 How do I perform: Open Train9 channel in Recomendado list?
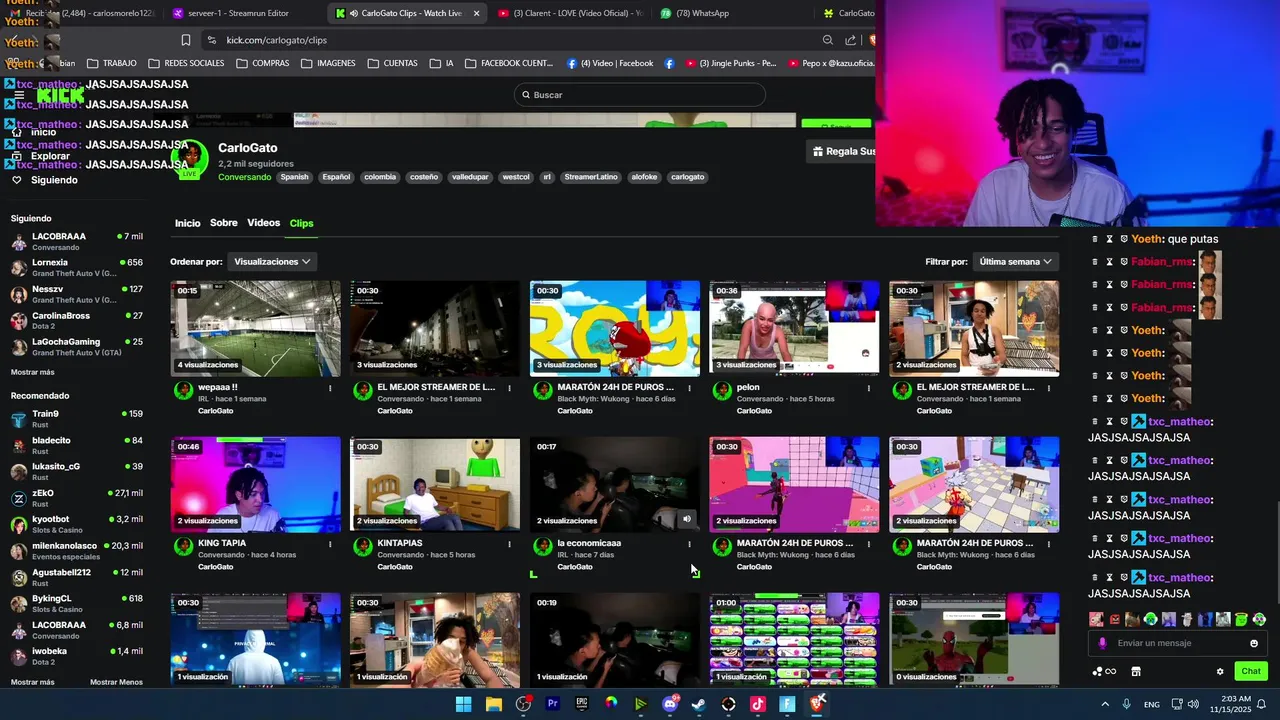[x=75, y=418]
